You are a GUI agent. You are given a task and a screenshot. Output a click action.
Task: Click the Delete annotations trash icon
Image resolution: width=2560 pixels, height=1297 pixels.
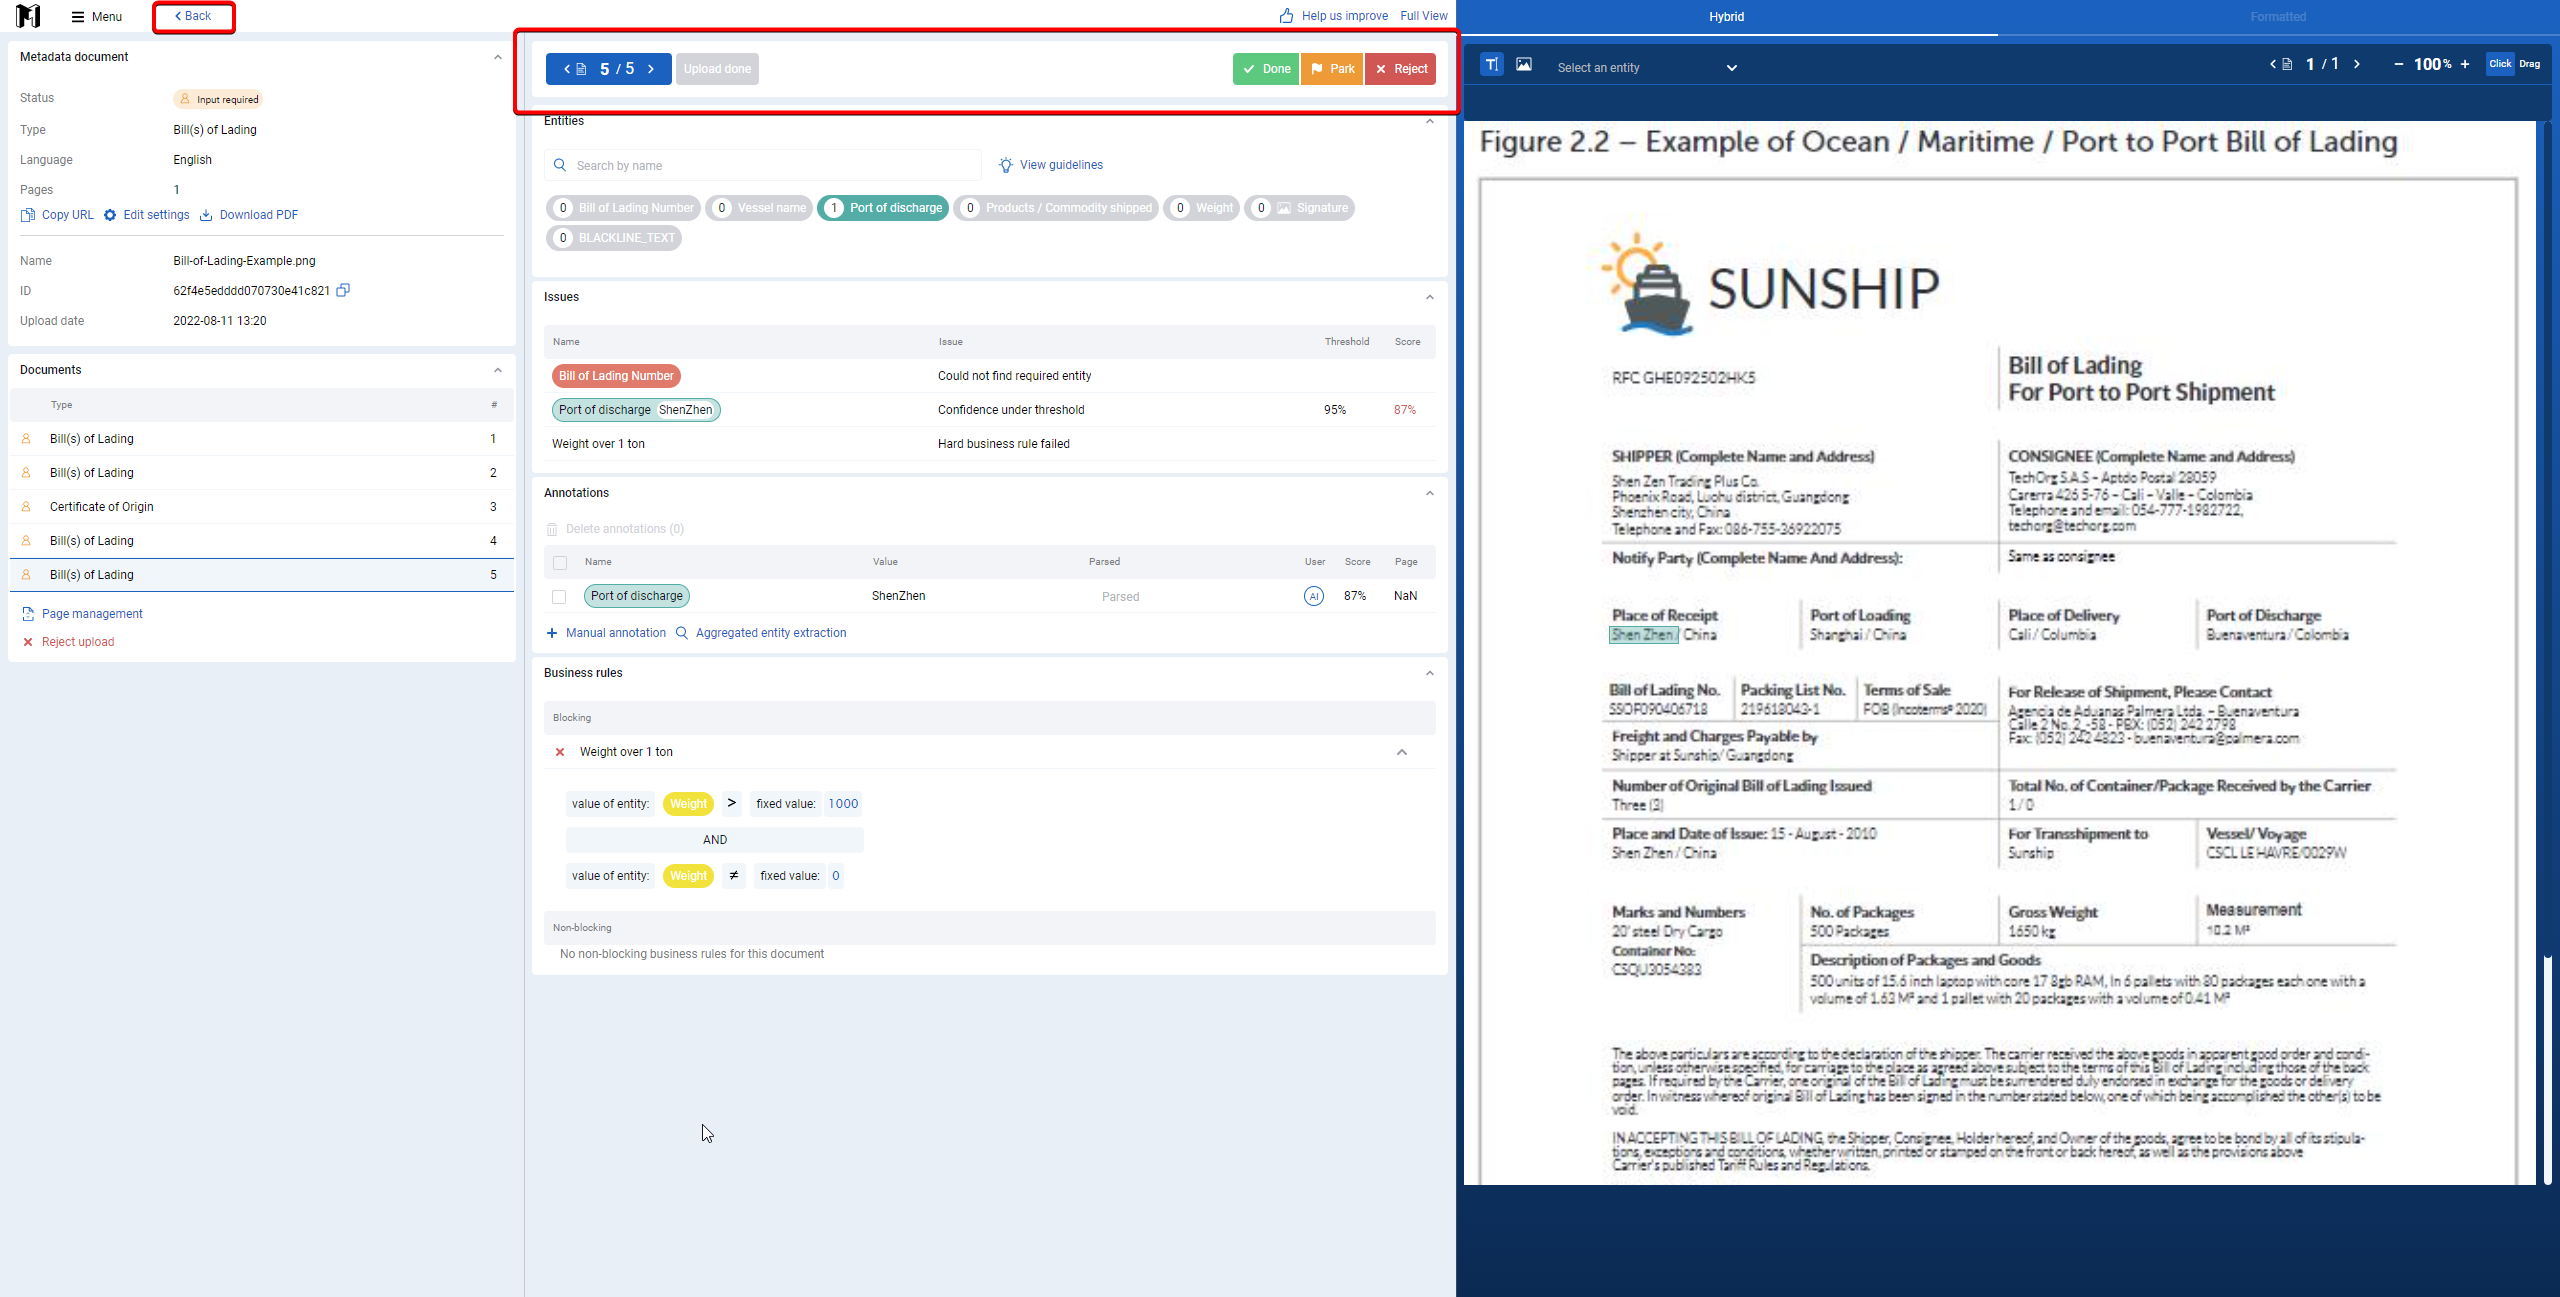coord(552,529)
